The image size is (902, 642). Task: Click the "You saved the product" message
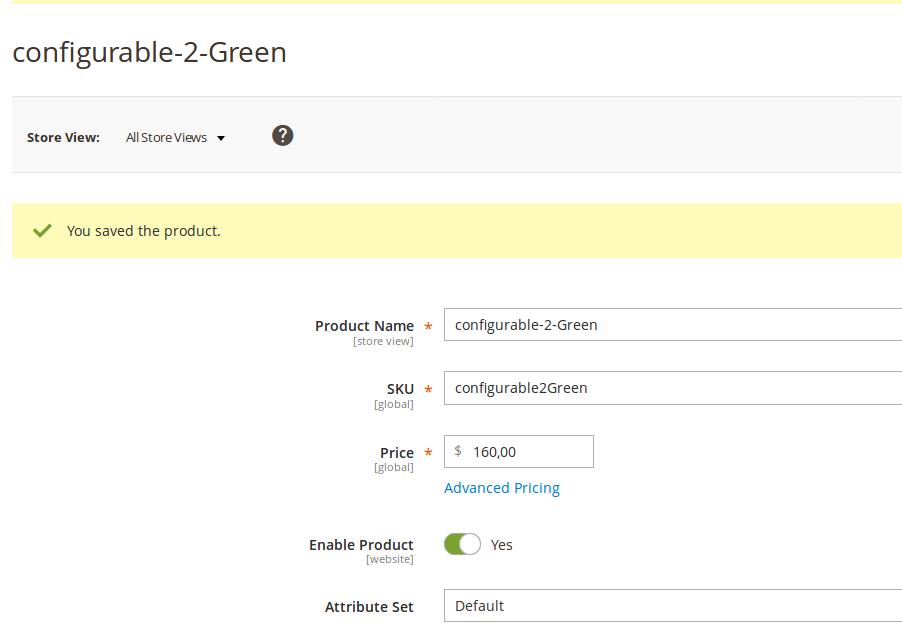coord(143,231)
